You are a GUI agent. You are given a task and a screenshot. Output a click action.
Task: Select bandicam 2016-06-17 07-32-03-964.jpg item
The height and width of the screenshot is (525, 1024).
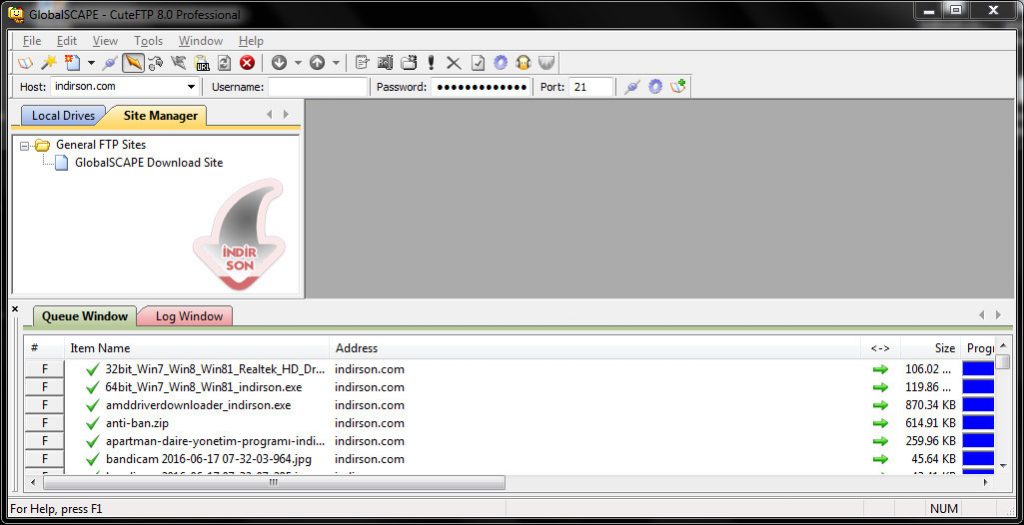click(208, 459)
